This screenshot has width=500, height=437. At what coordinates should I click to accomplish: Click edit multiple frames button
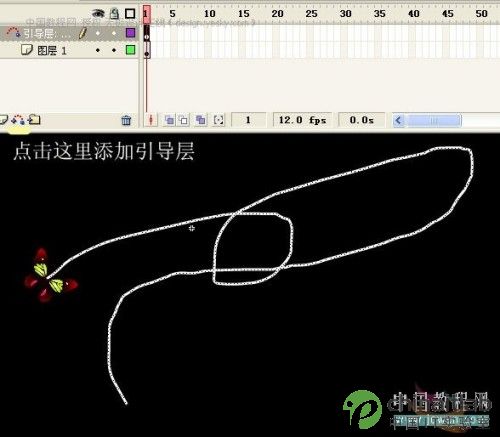pos(201,120)
